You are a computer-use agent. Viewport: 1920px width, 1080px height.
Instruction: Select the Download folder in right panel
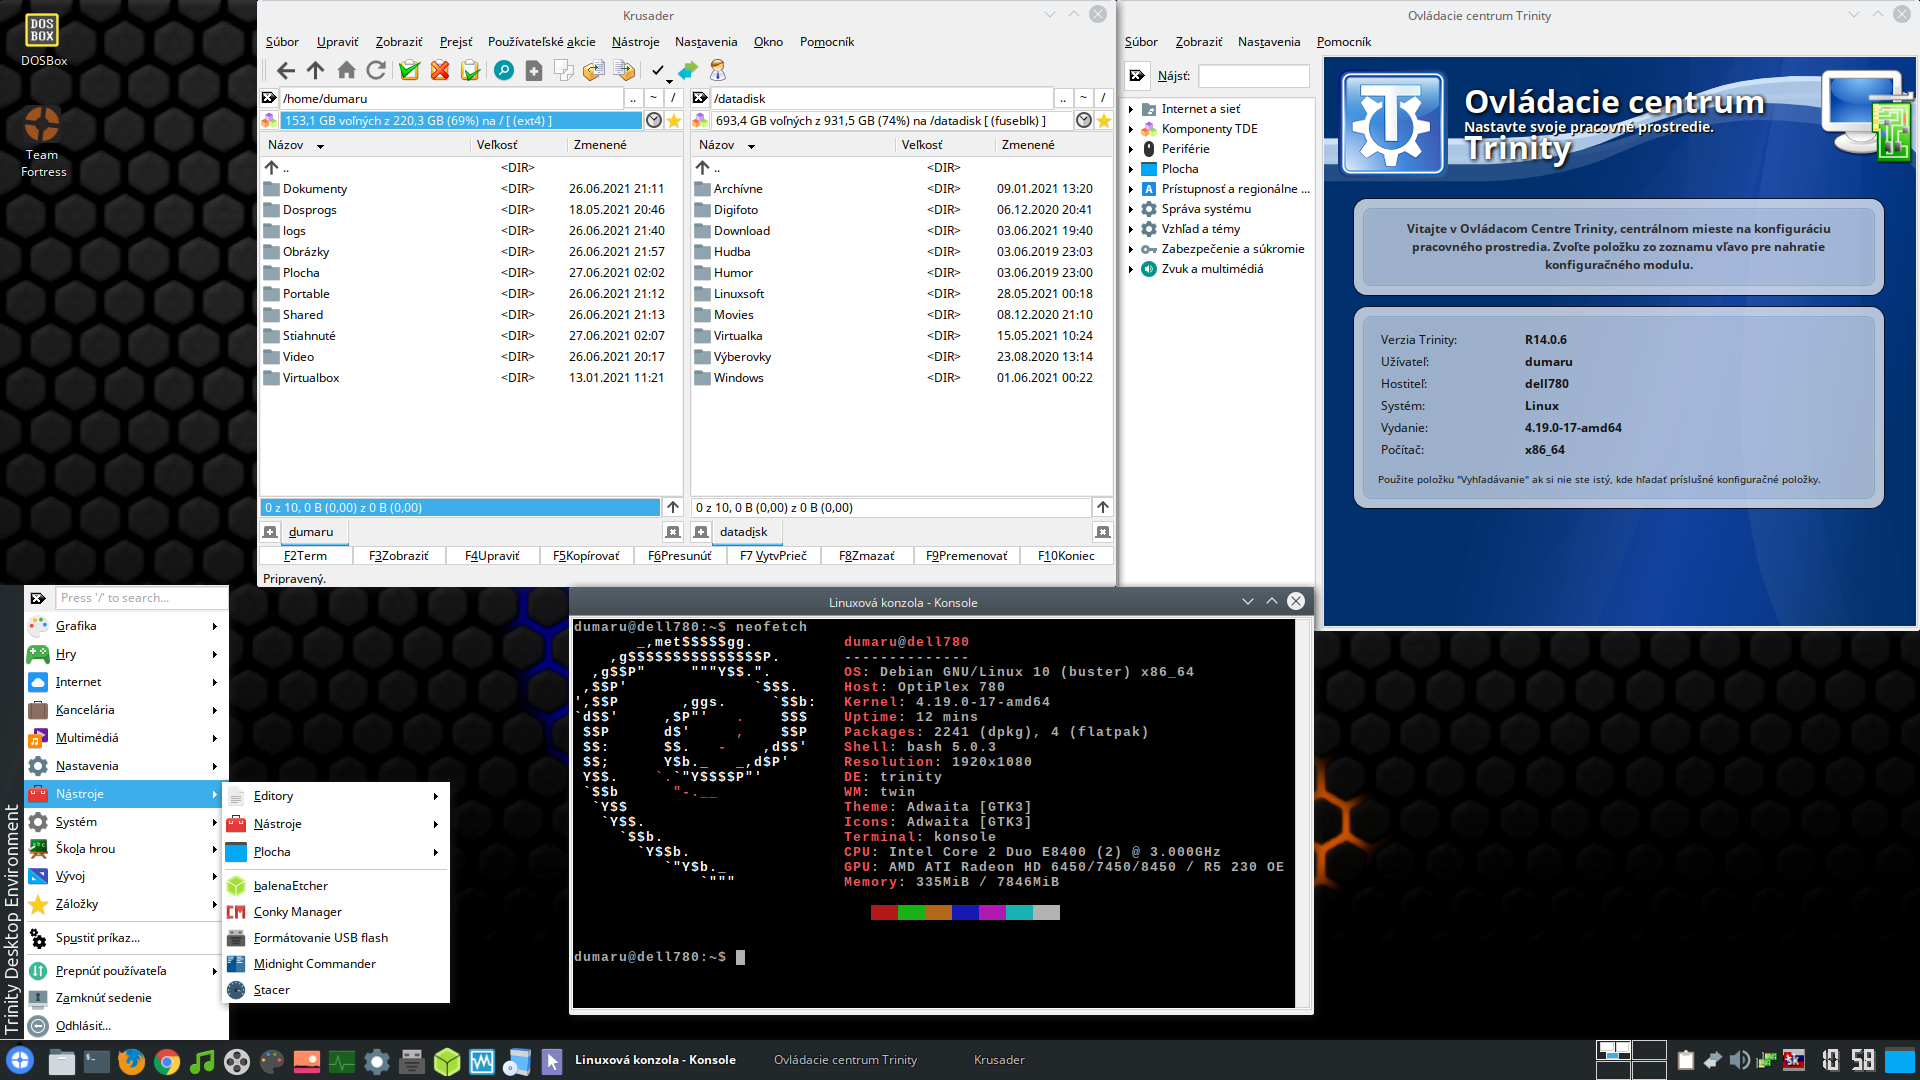pos(741,231)
